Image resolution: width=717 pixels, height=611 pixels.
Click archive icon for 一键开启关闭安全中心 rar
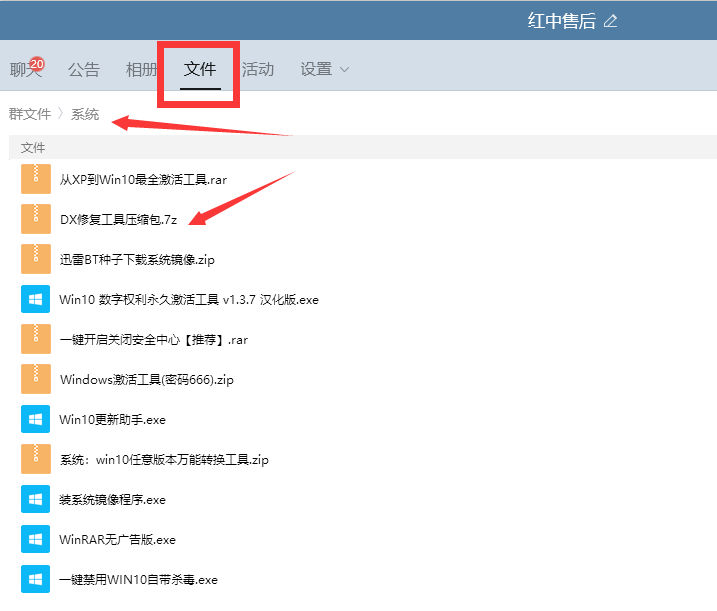click(36, 339)
